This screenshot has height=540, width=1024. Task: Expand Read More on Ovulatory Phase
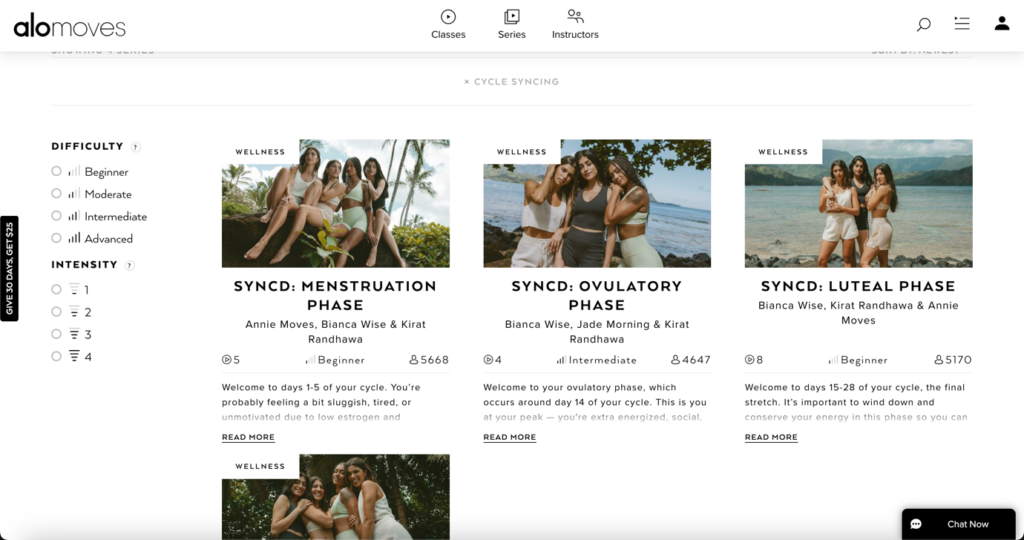tap(509, 437)
